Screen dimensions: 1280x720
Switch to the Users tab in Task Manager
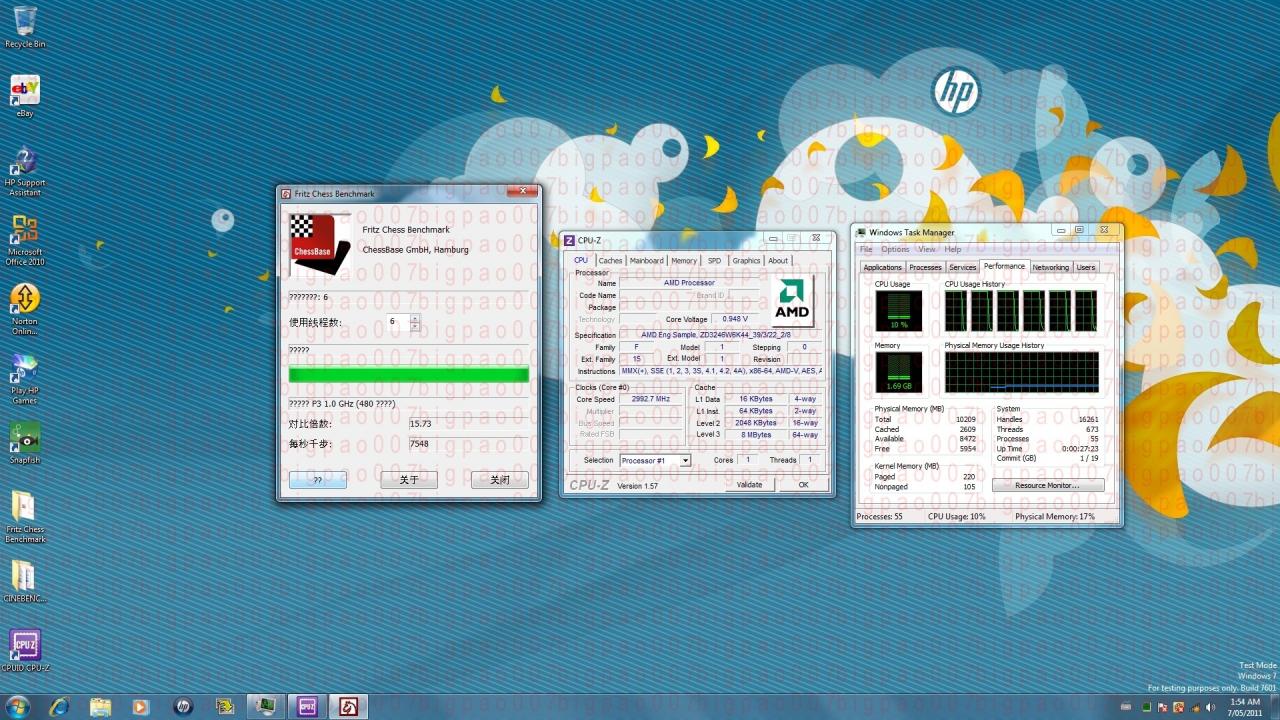(x=1086, y=267)
